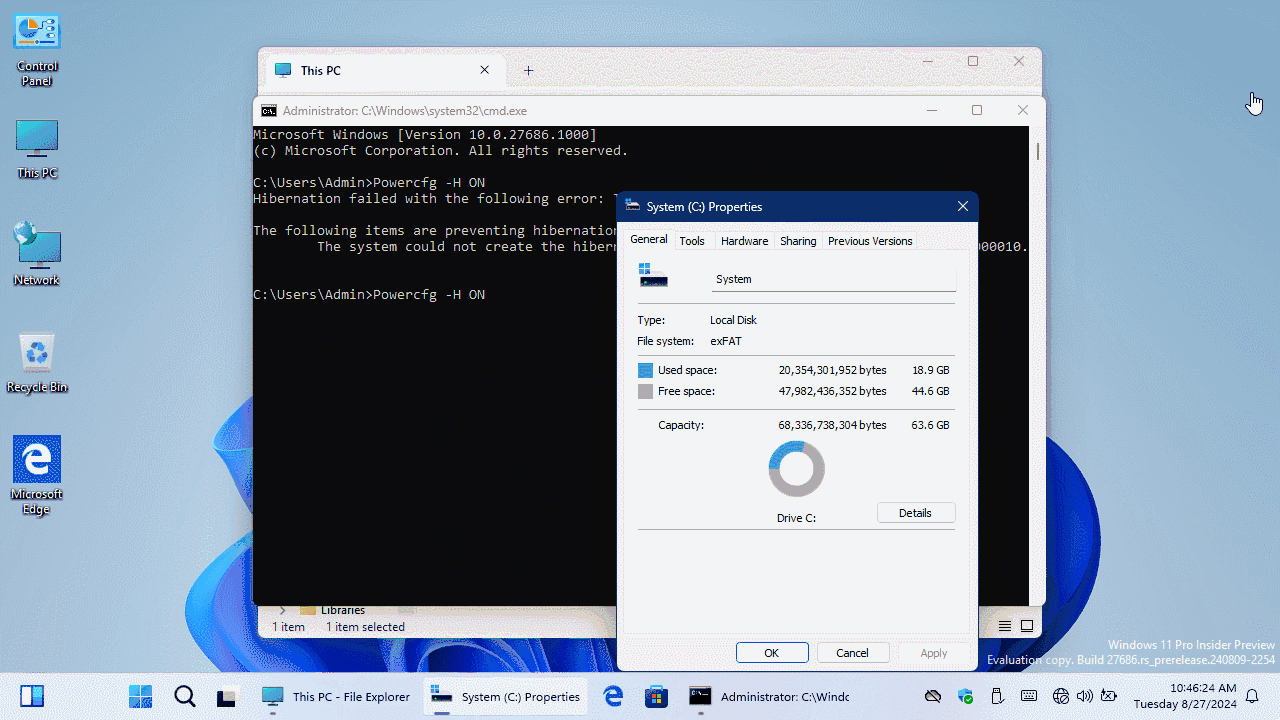The width and height of the screenshot is (1280, 720).
Task: Click the free space gray color swatch
Action: 645,392
